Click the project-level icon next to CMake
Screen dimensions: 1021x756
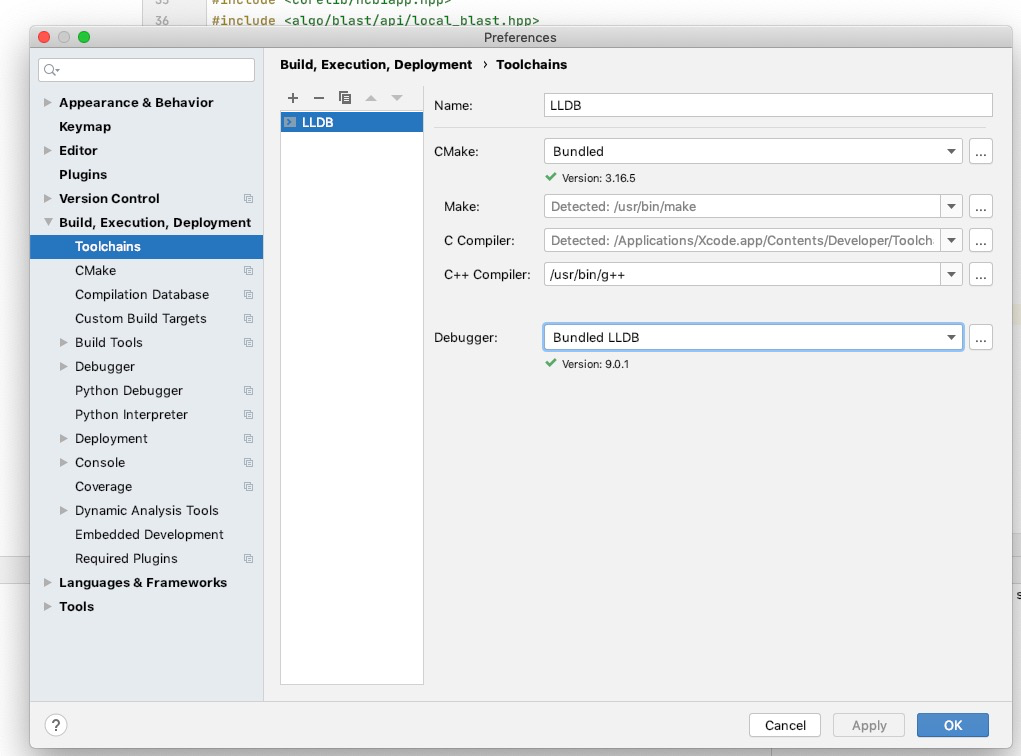248,270
